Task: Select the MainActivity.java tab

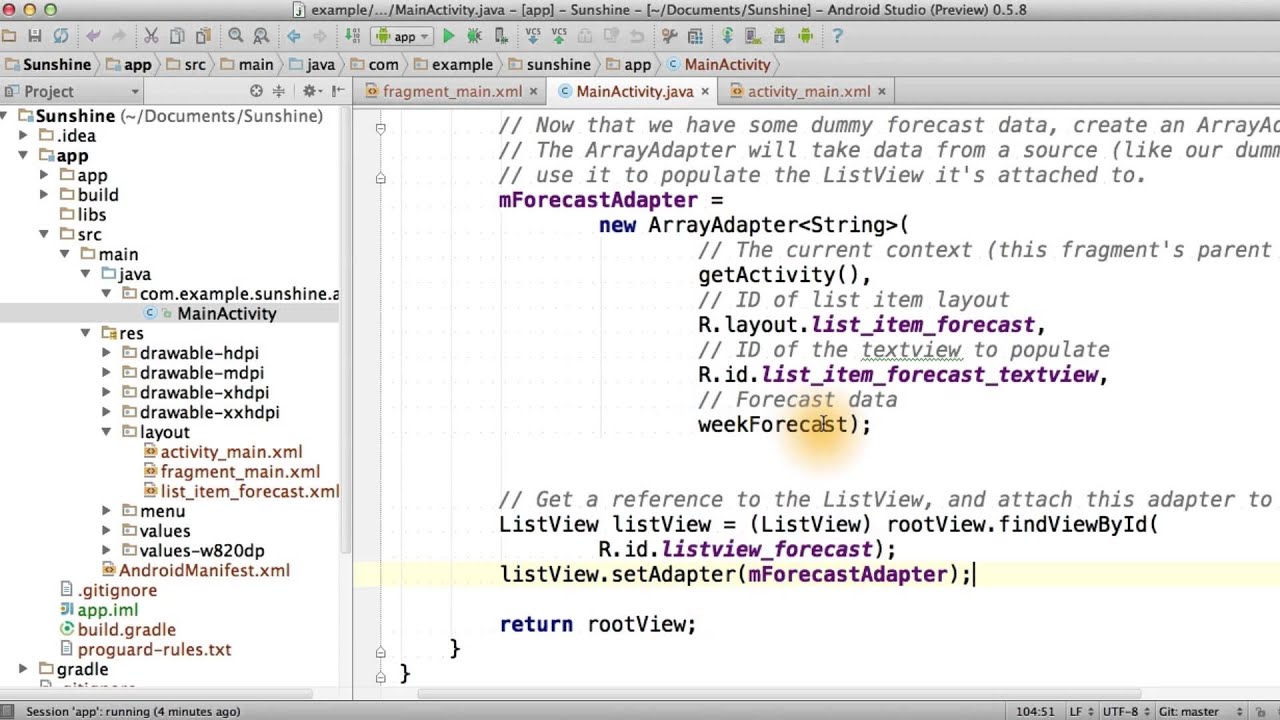Action: click(634, 91)
